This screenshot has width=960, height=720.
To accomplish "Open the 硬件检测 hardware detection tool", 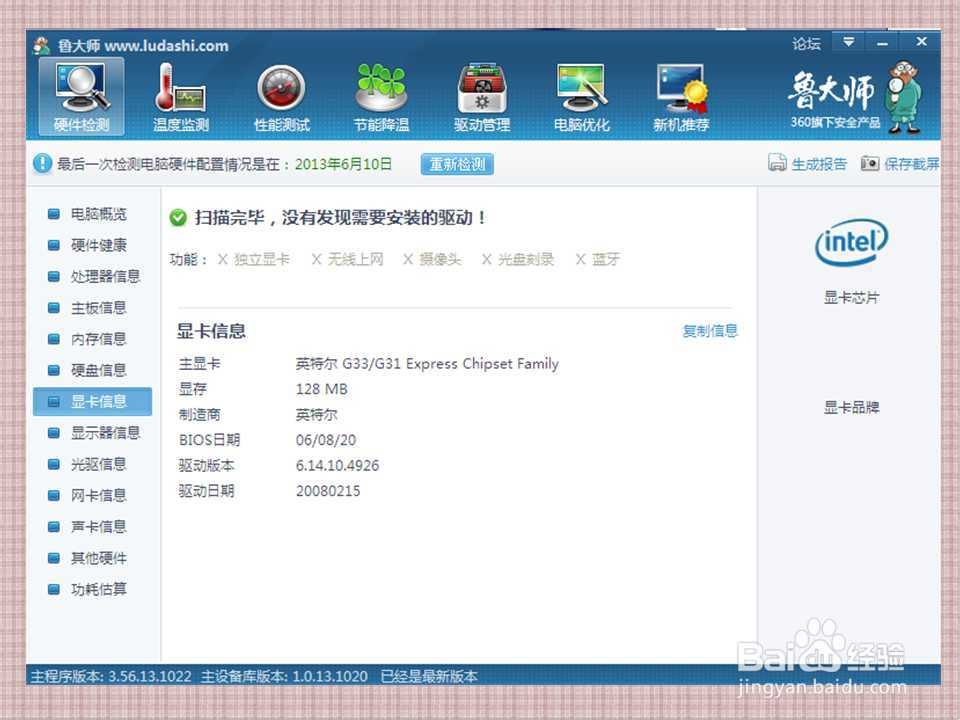I will click(x=81, y=97).
